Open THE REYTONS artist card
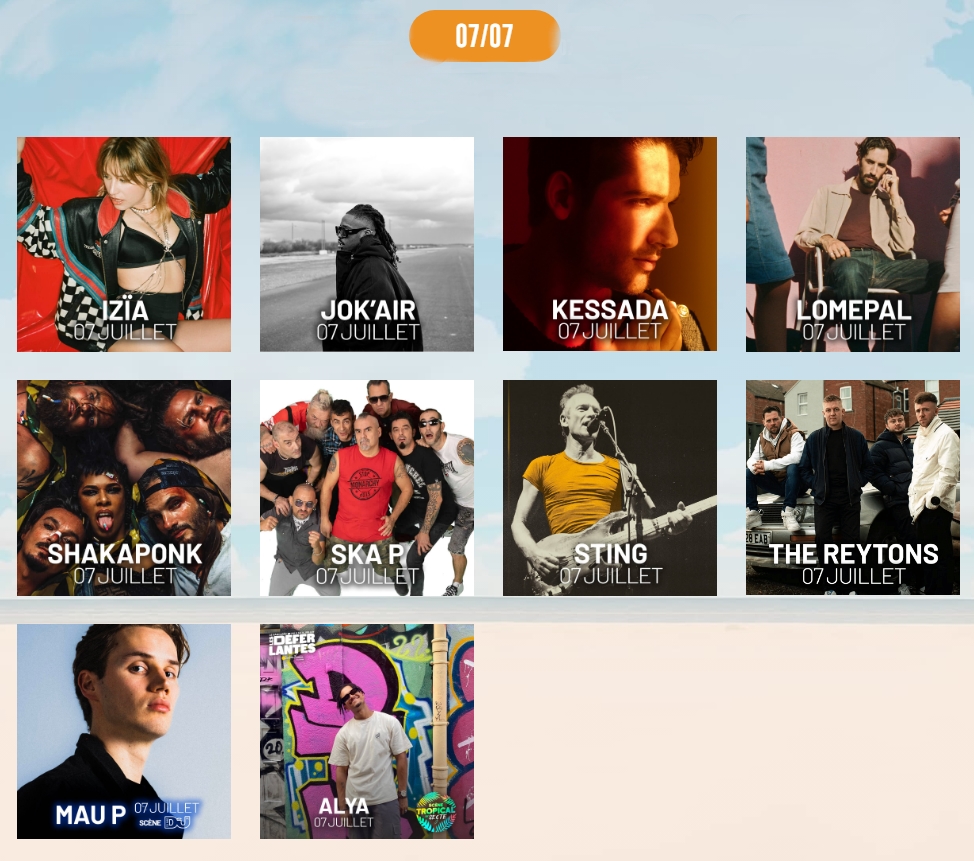 (x=852, y=488)
